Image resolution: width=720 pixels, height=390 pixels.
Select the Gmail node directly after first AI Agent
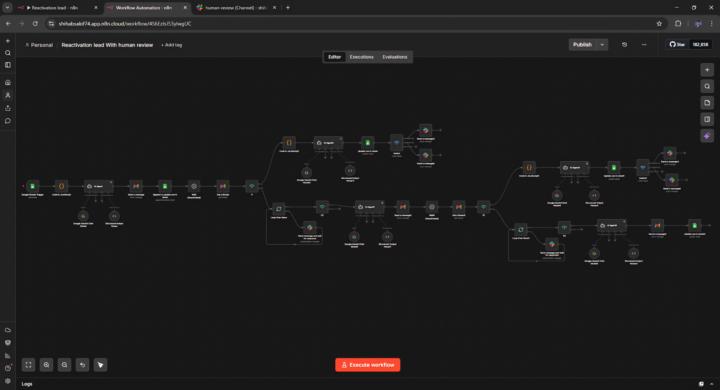pyautogui.click(x=136, y=186)
